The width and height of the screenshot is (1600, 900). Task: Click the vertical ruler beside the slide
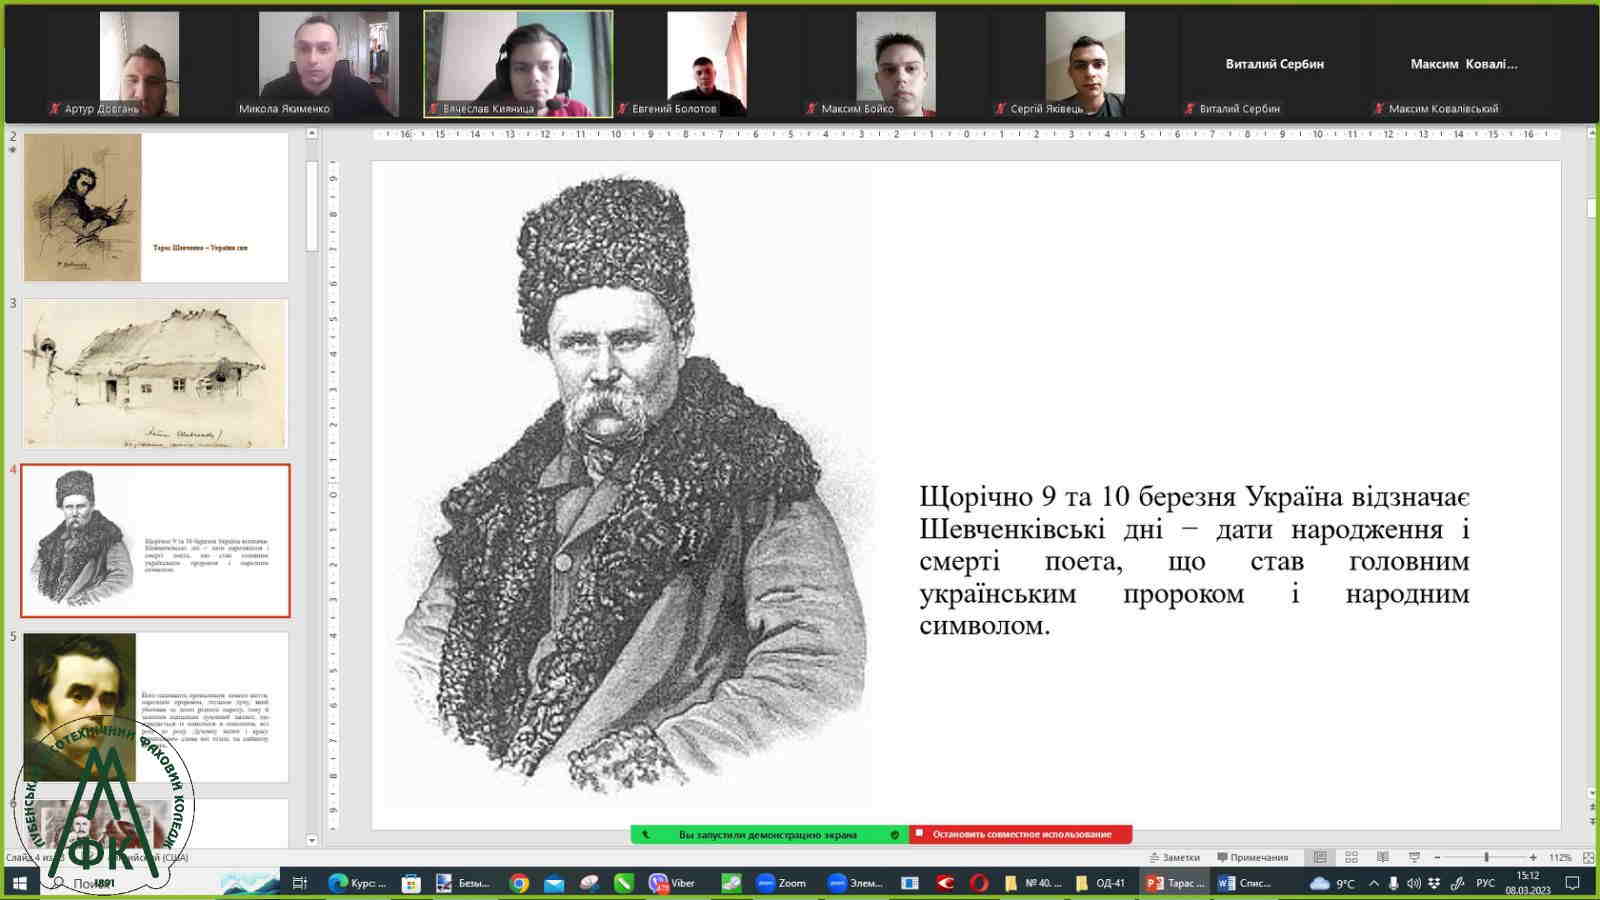333,495
